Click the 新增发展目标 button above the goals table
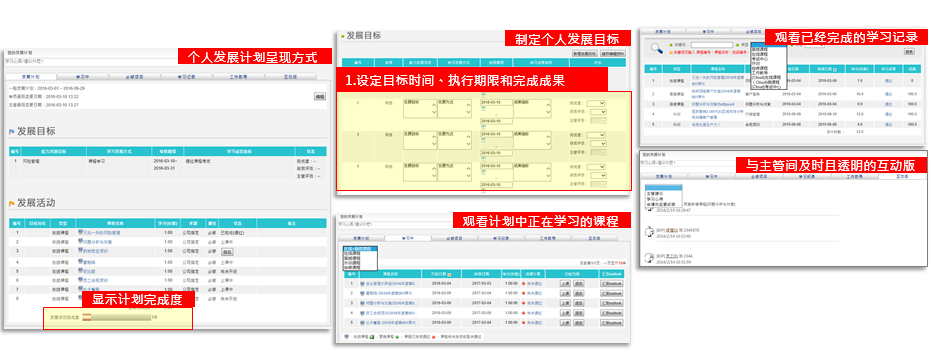 click(x=585, y=53)
